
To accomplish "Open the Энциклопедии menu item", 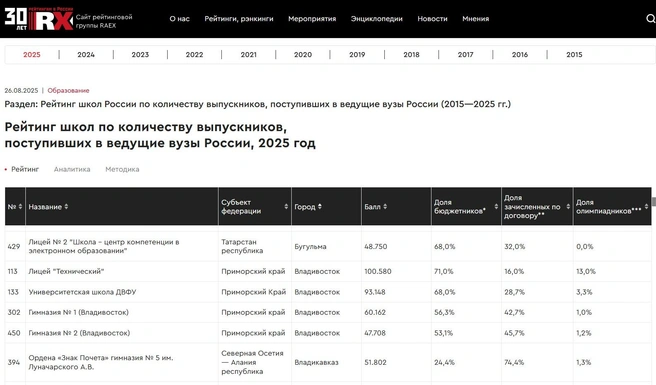I will tap(377, 19).
